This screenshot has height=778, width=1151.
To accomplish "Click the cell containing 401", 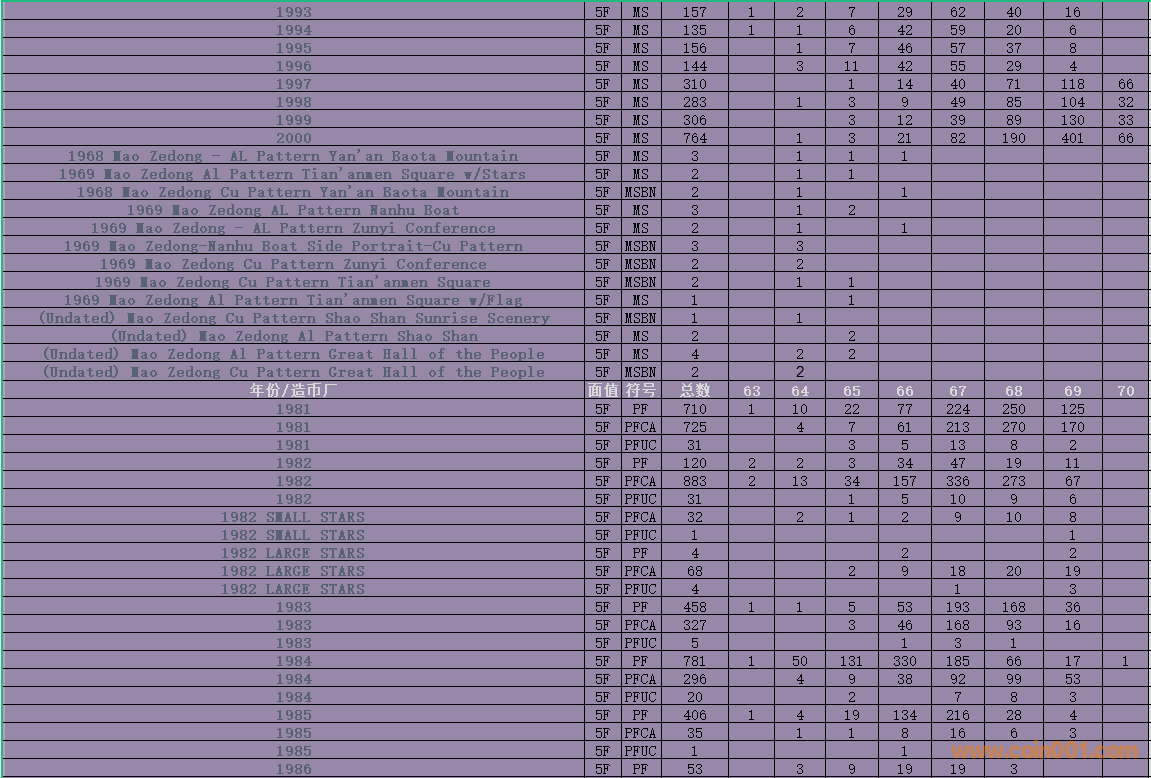I will (x=1072, y=139).
